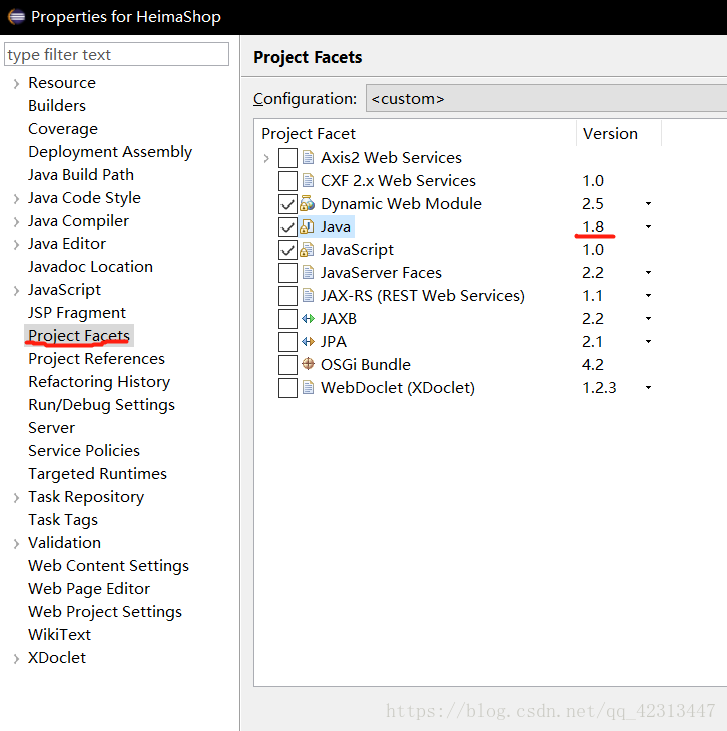This screenshot has height=731, width=727.
Task: Open the Configuration combo box
Action: pos(545,99)
